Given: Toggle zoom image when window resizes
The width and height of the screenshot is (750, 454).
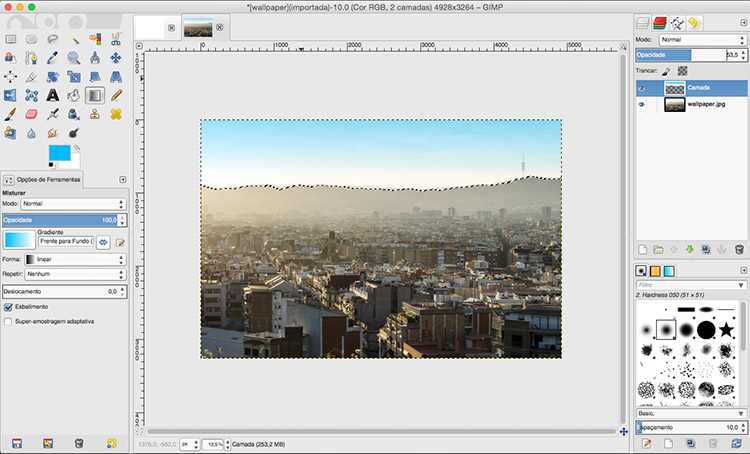Looking at the screenshot, I should pos(623,47).
